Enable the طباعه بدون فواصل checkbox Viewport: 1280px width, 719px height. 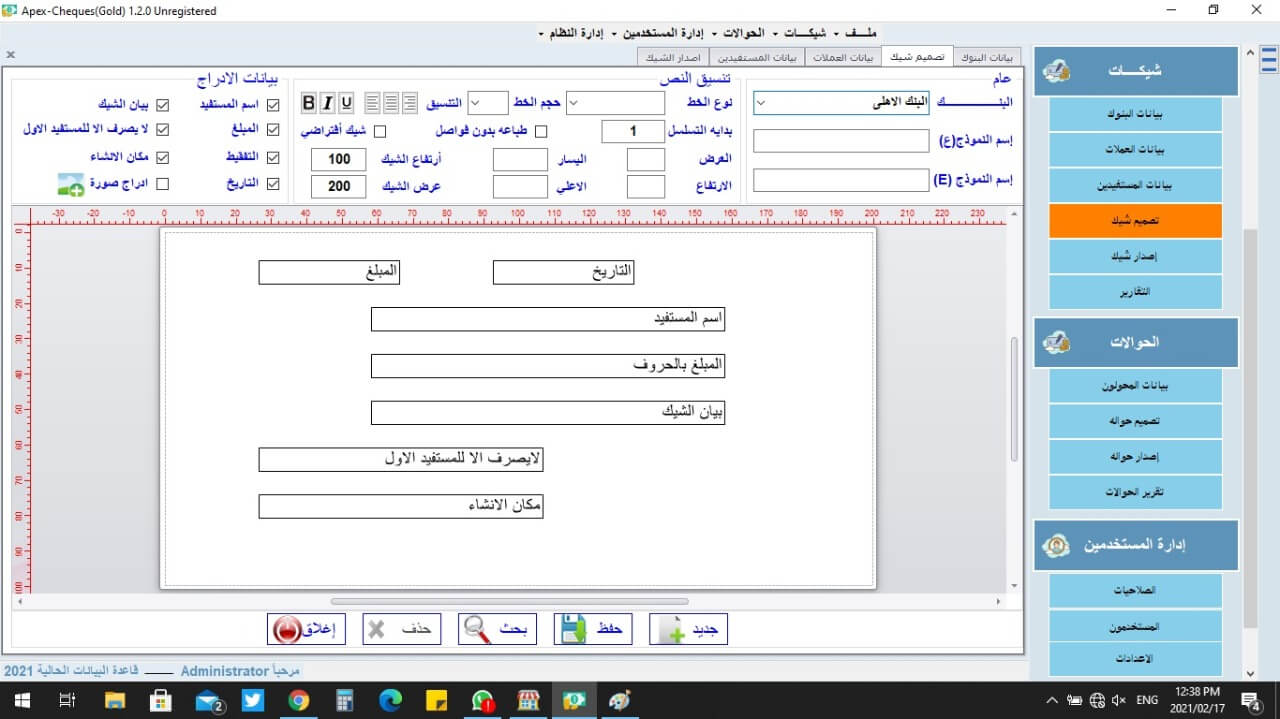click(541, 131)
